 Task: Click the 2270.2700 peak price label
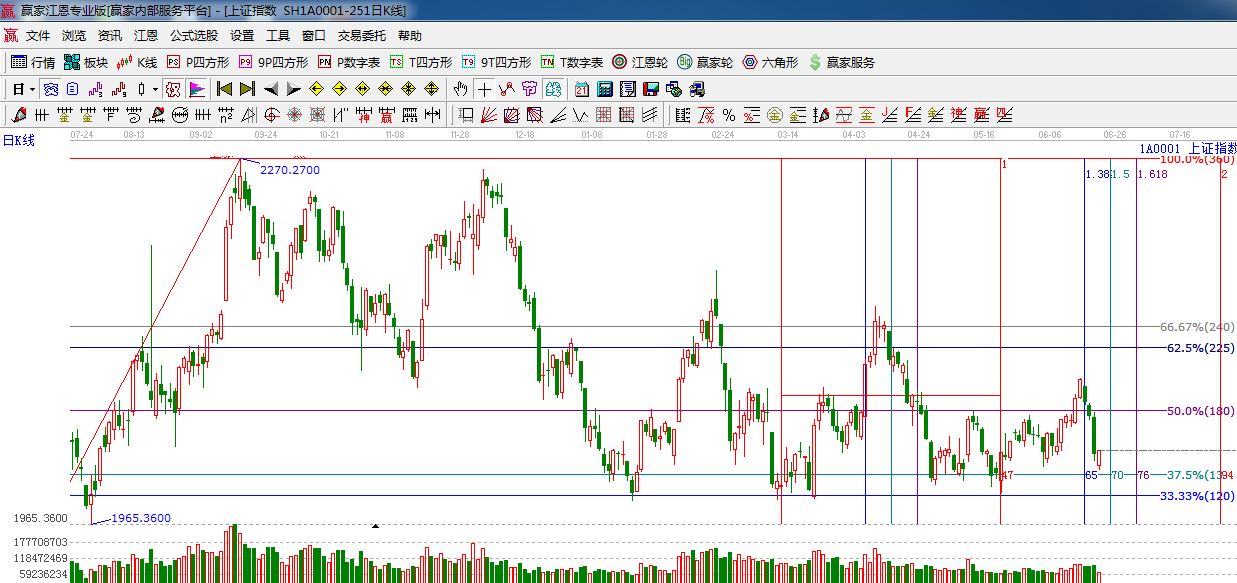point(290,170)
